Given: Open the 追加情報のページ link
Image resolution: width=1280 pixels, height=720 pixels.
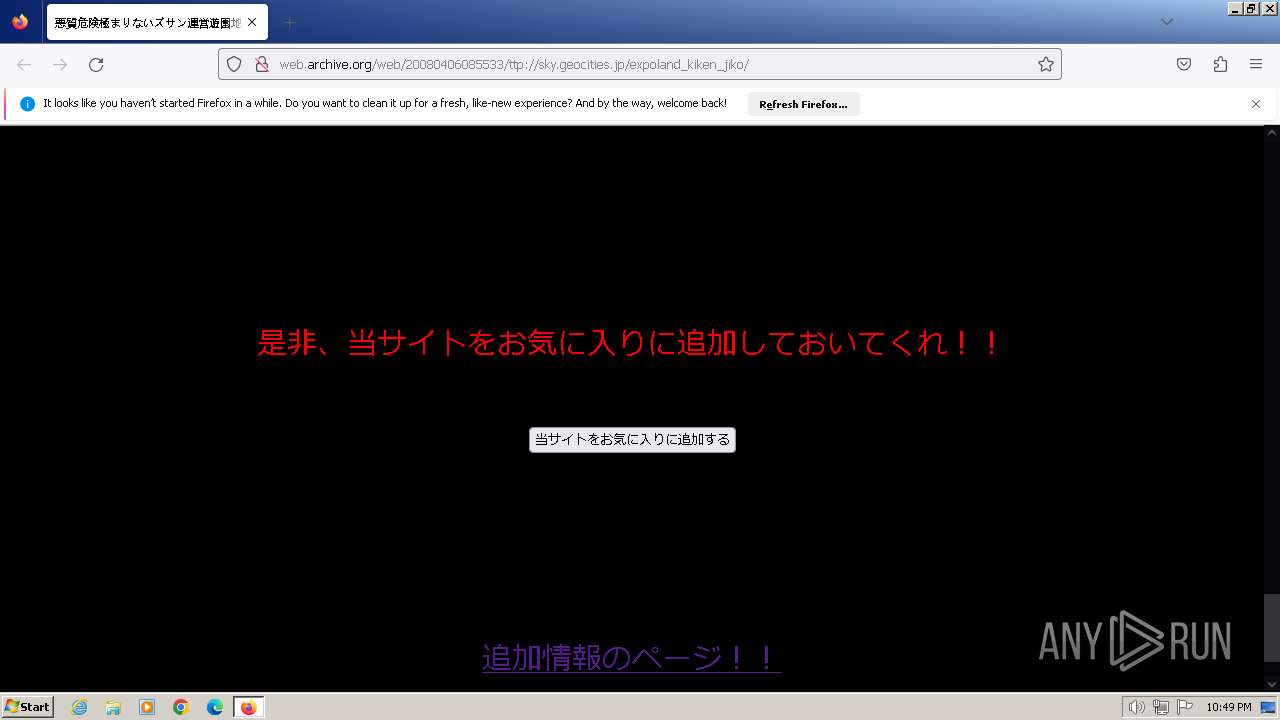Looking at the screenshot, I should (x=631, y=657).
